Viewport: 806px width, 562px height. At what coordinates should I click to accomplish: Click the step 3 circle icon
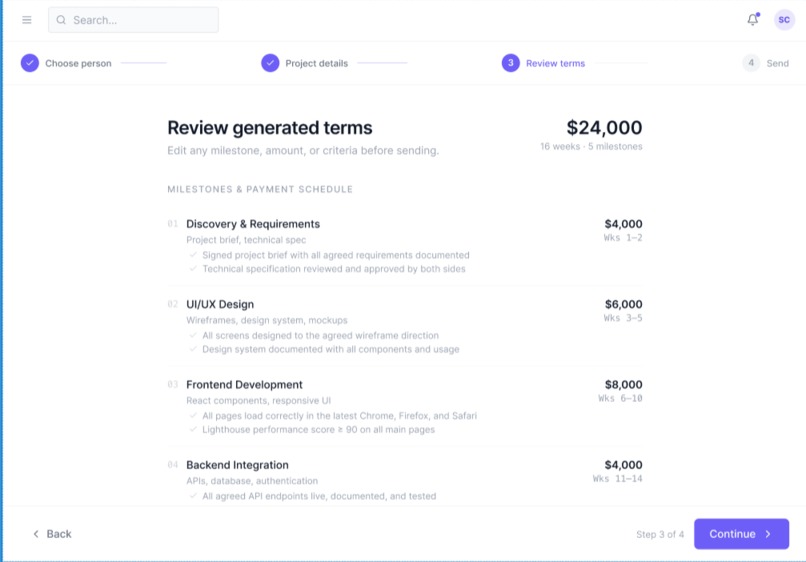point(510,63)
